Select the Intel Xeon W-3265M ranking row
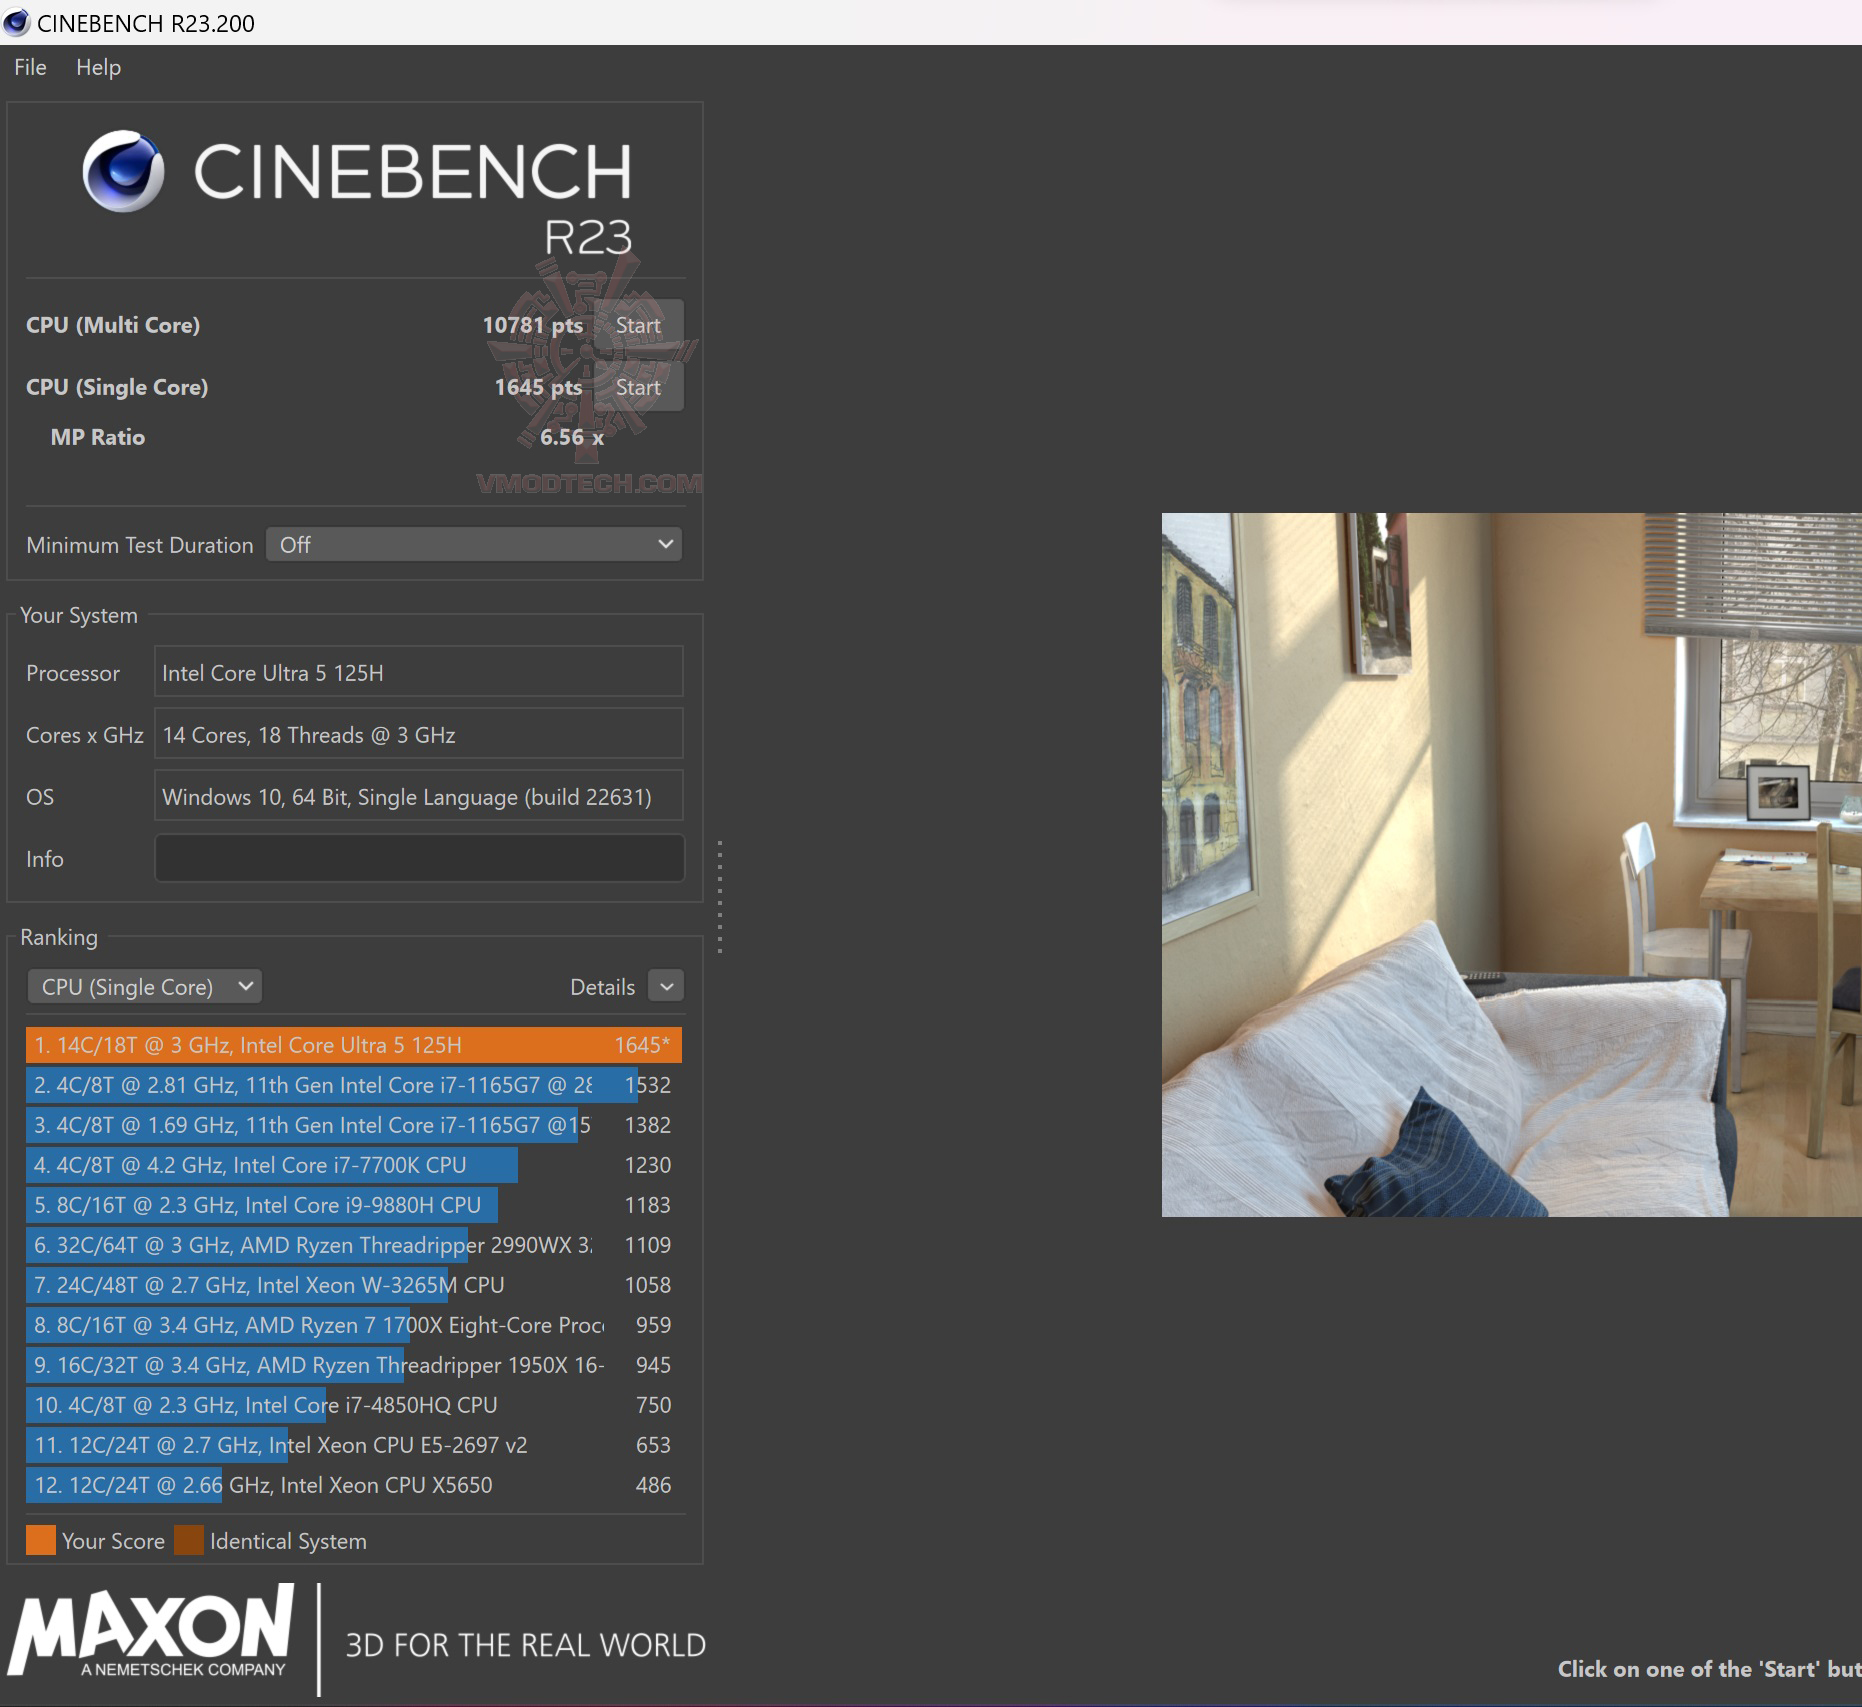Image resolution: width=1862 pixels, height=1707 pixels. click(354, 1285)
